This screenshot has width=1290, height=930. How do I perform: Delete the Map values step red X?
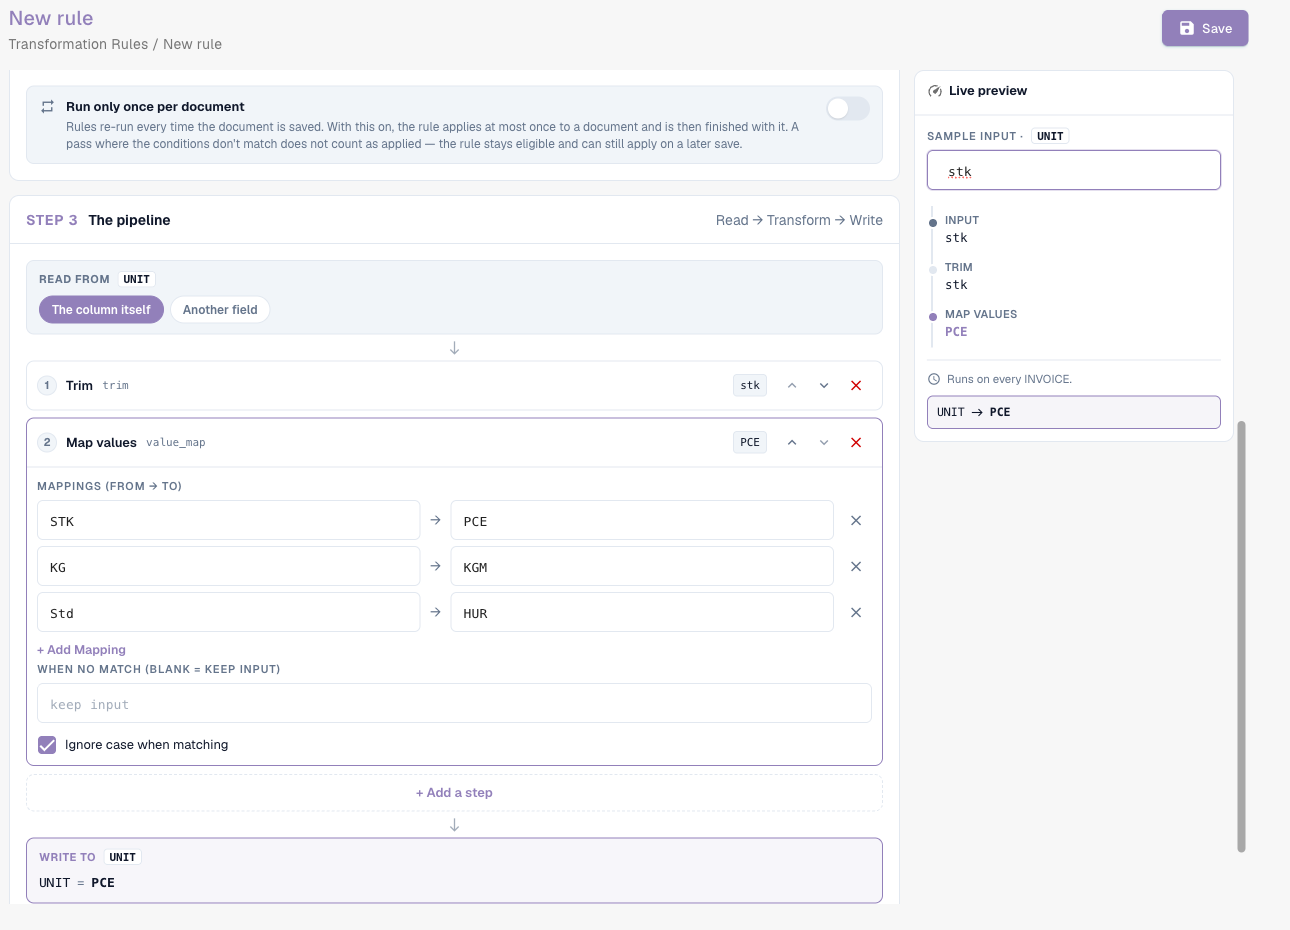856,442
